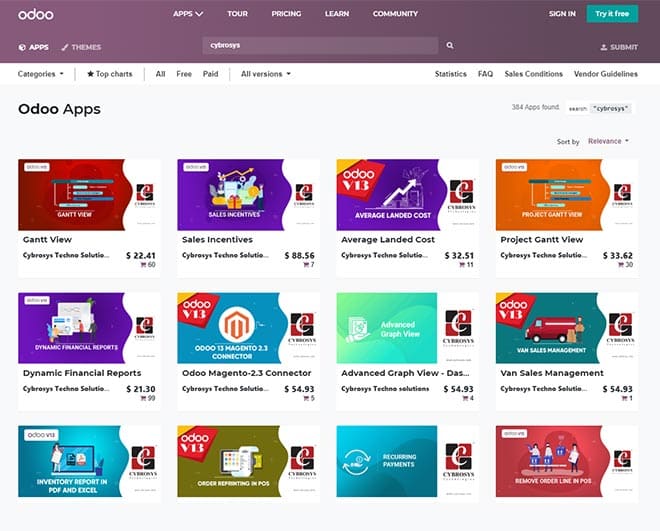This screenshot has height=531, width=660.
Task: Open the All versions dropdown
Action: 266,74
